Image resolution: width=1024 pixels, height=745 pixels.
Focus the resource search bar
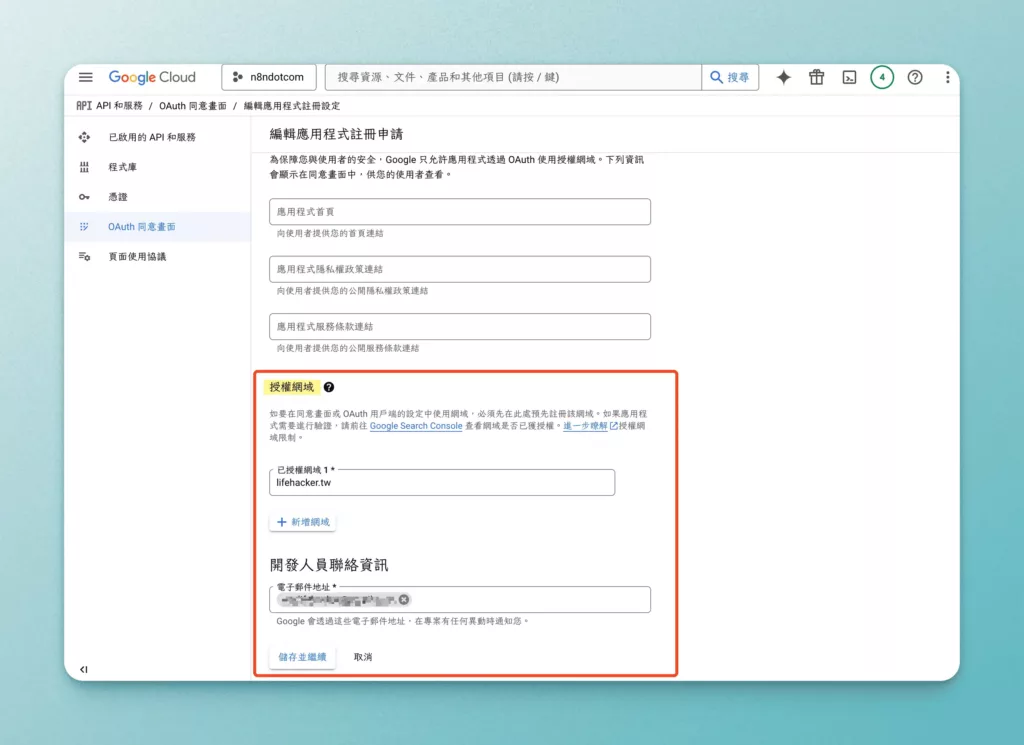tap(513, 77)
